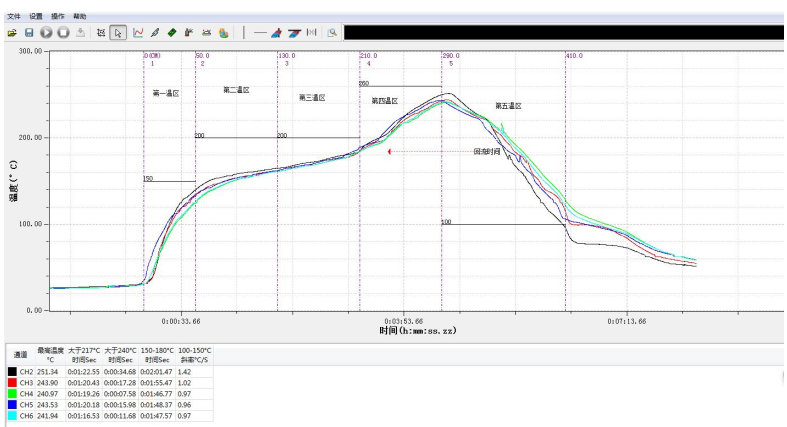
Task: Click the magnifier zoom icon
Action: click(x=332, y=32)
